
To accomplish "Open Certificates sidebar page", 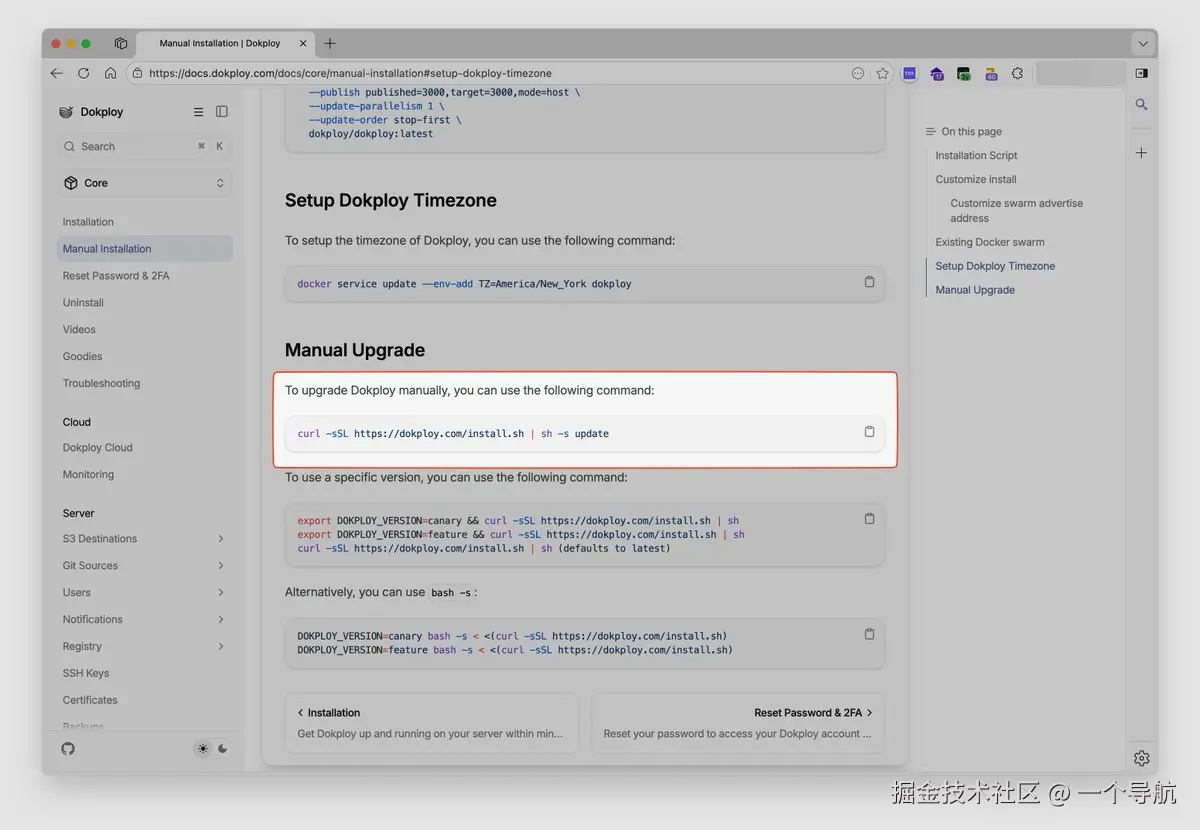I will point(90,701).
